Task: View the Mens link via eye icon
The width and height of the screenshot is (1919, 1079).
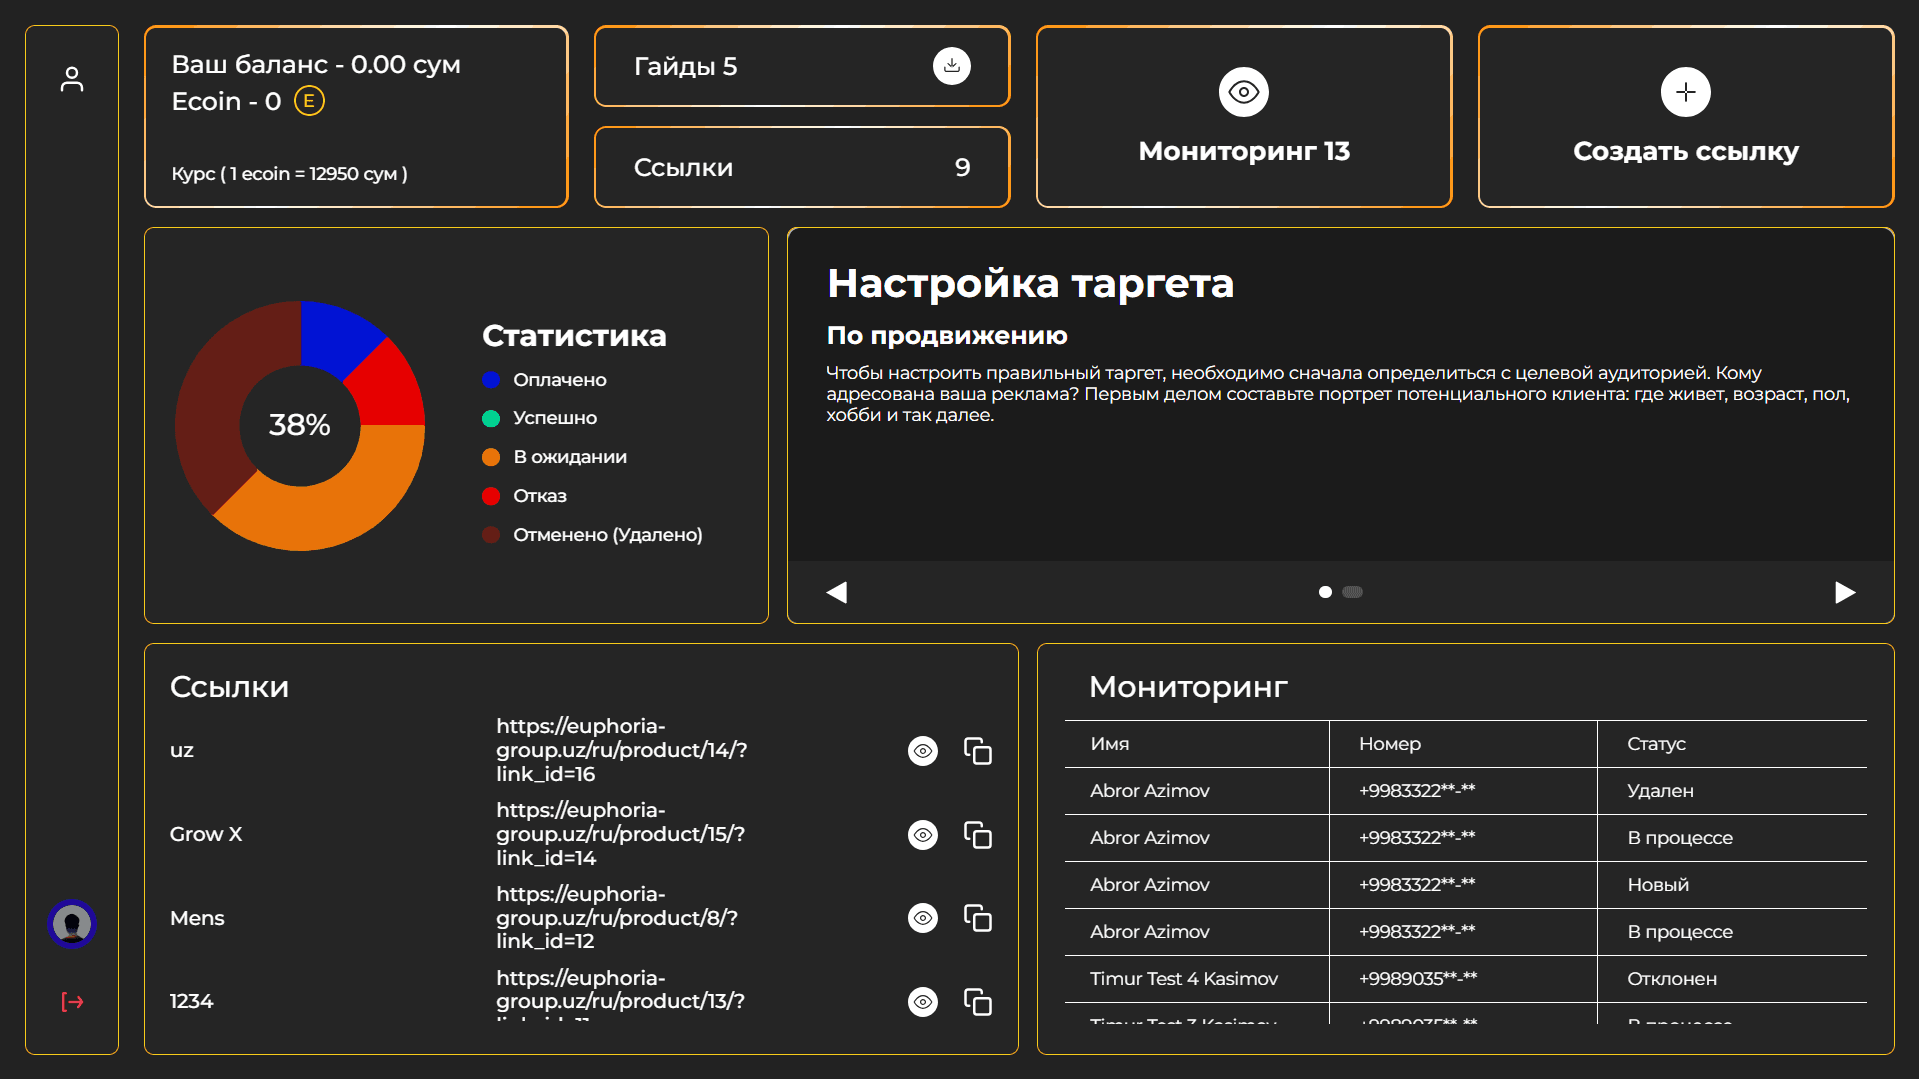Action: [922, 918]
